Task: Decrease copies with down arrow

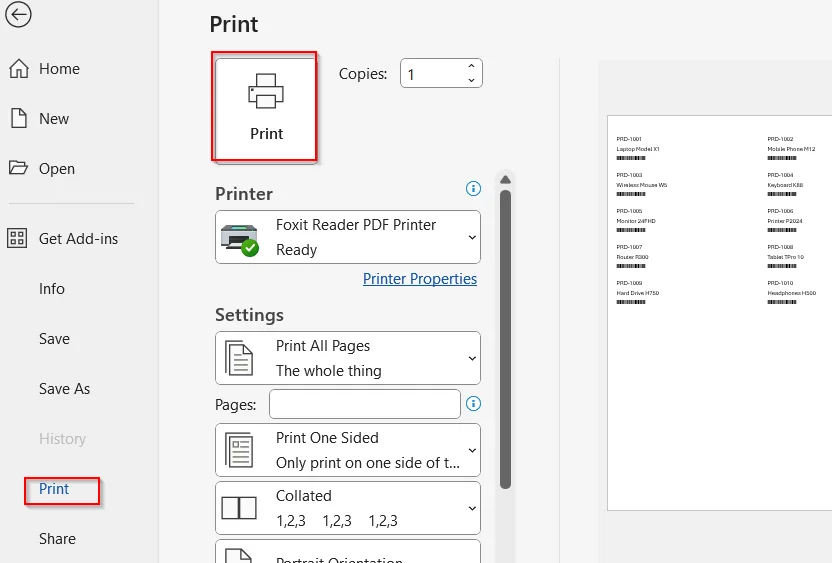Action: click(x=471, y=80)
